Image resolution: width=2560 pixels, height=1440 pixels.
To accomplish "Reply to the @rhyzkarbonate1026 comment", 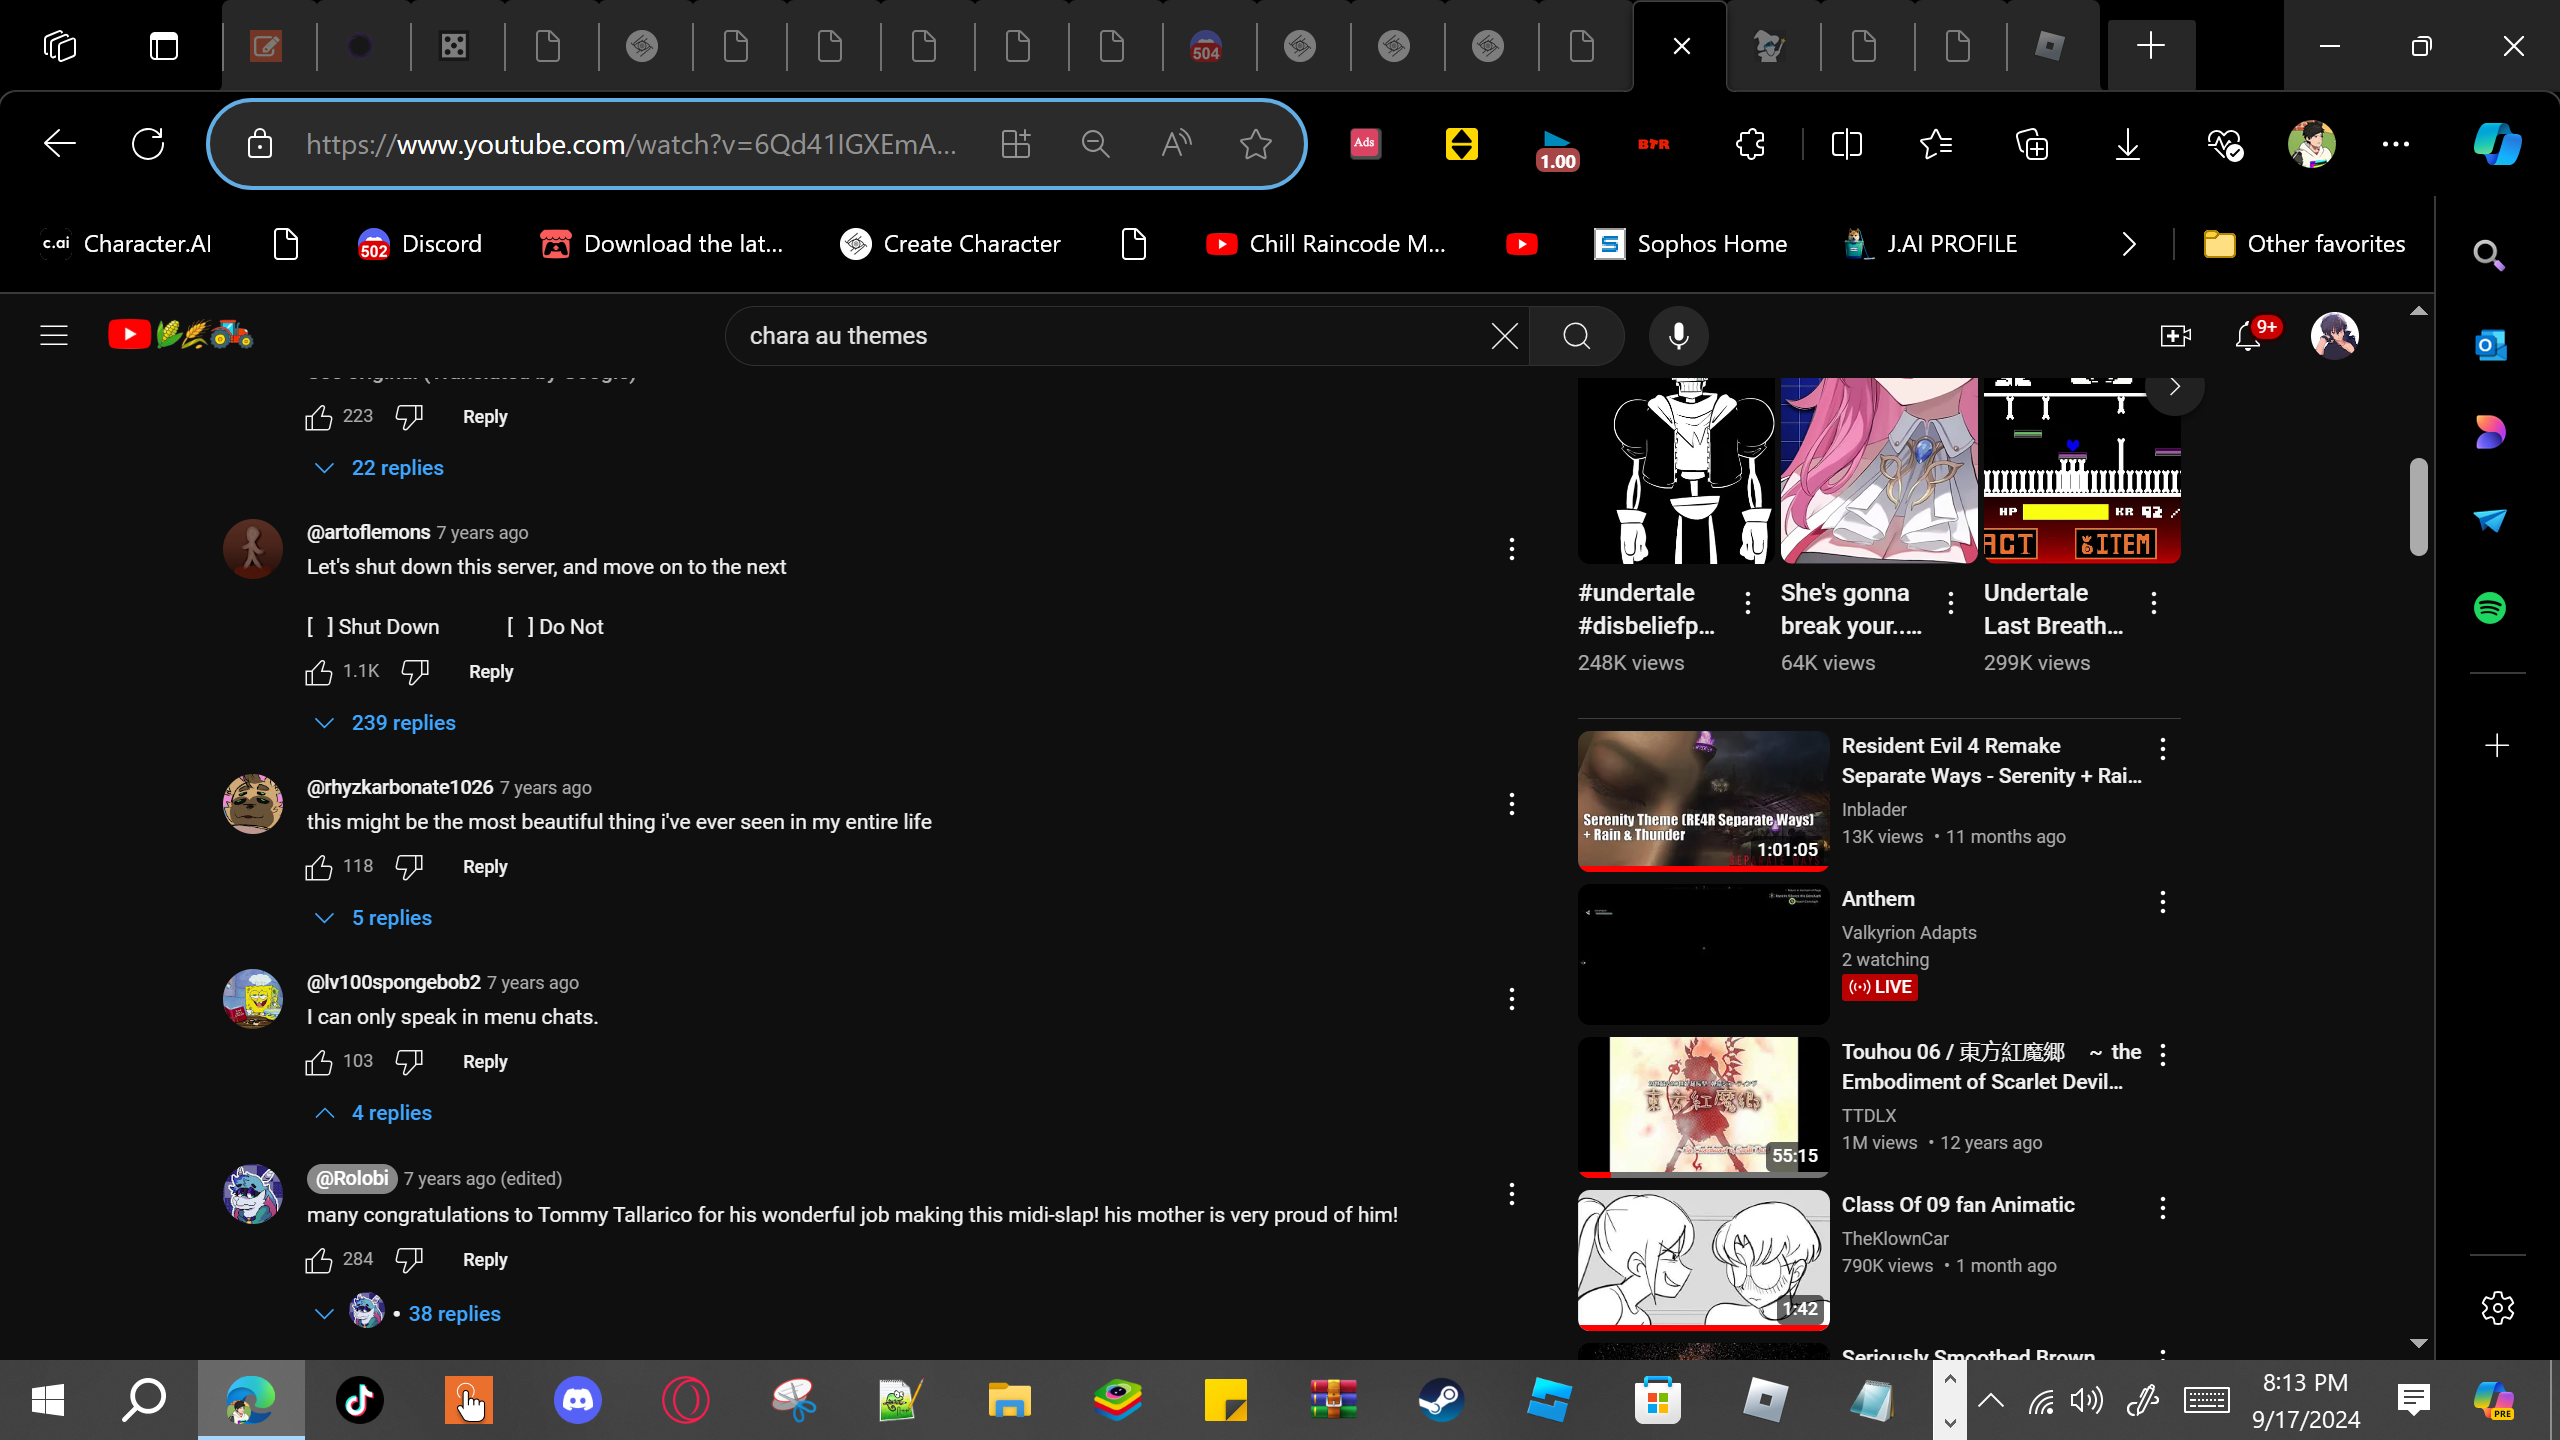I will pos(485,867).
